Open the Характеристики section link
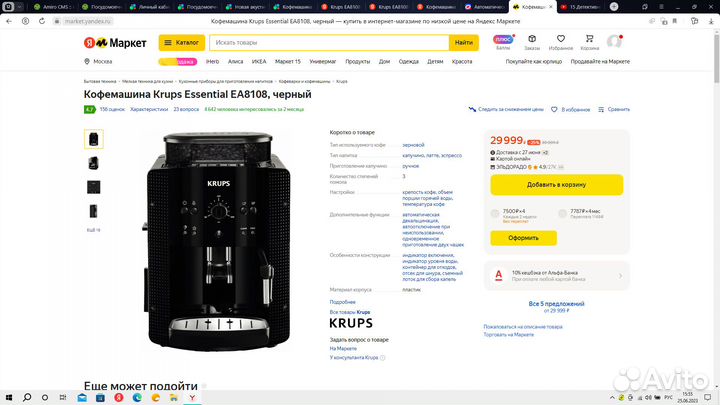The width and height of the screenshot is (720, 405). click(149, 109)
